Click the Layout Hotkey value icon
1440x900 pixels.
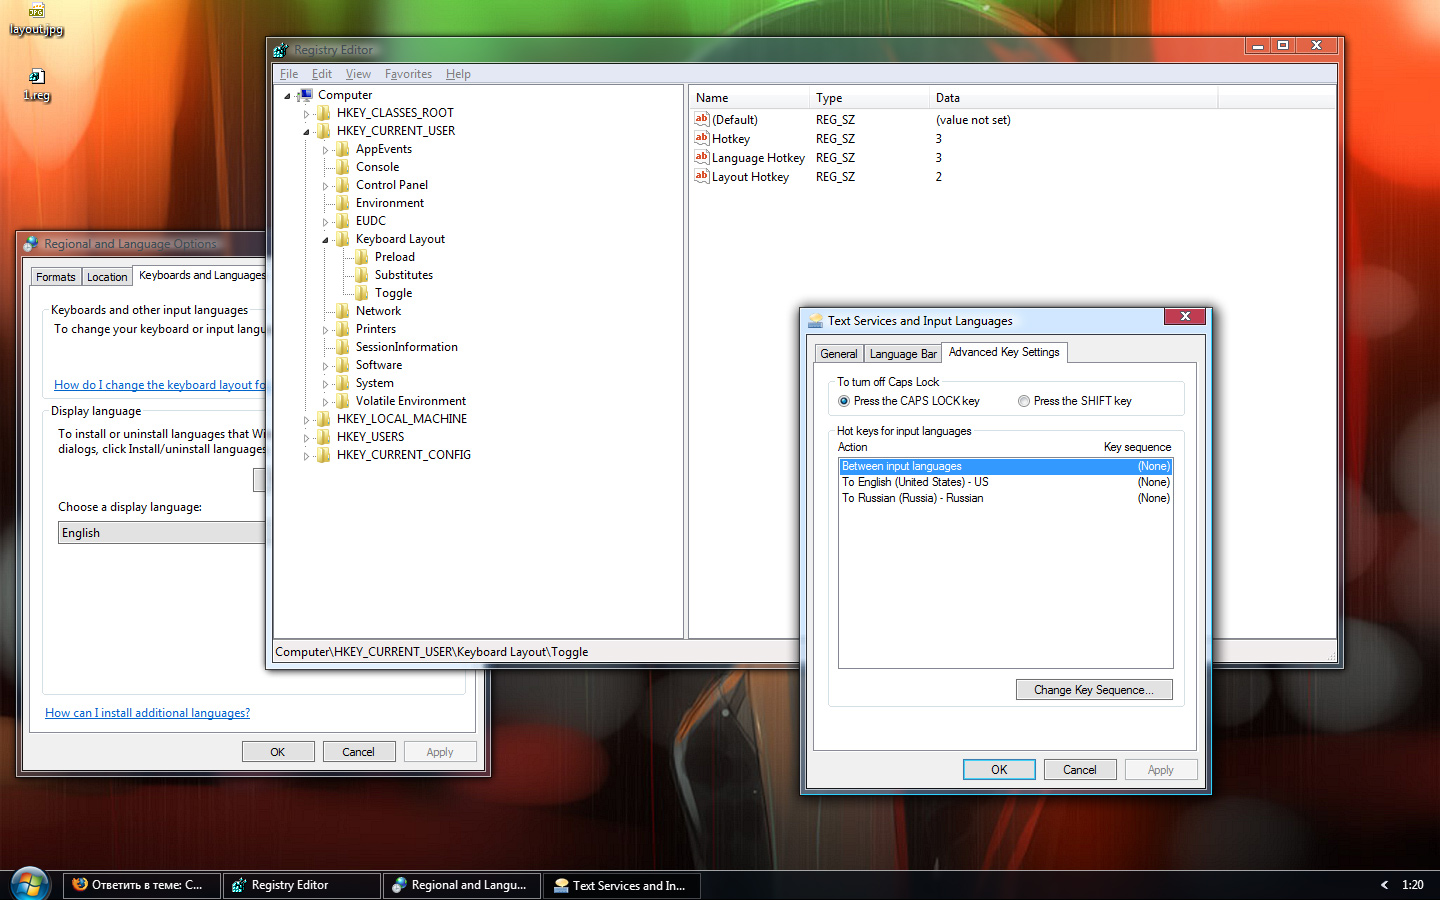pos(702,177)
